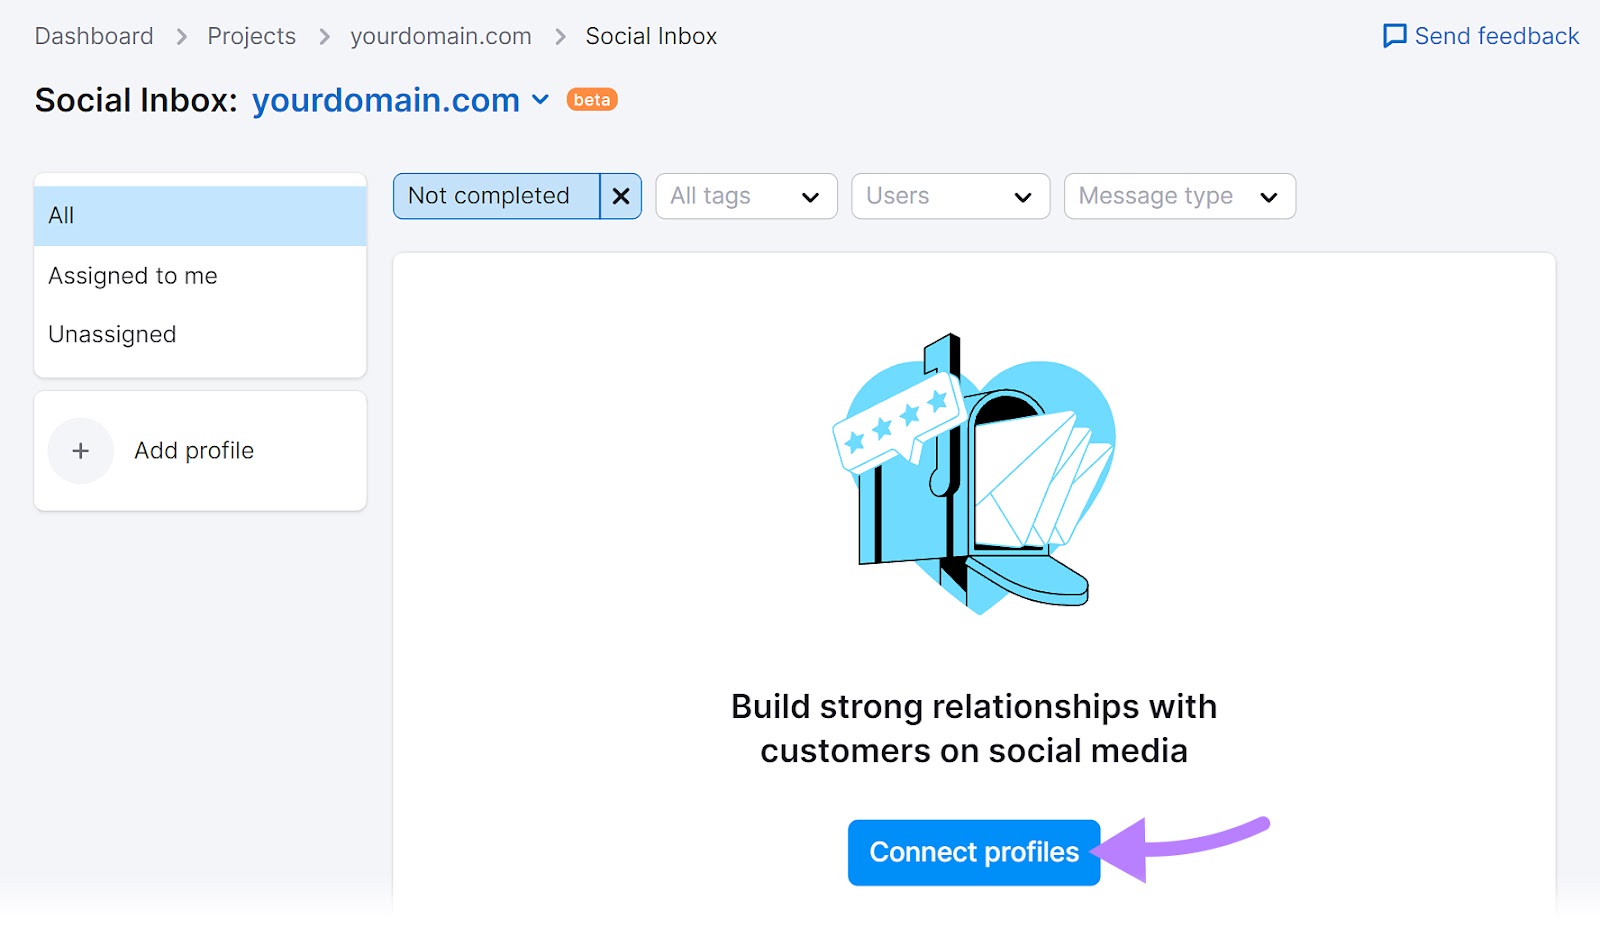This screenshot has width=1600, height=928.
Task: Open yourdomain.com breadcrumb link
Action: [441, 37]
